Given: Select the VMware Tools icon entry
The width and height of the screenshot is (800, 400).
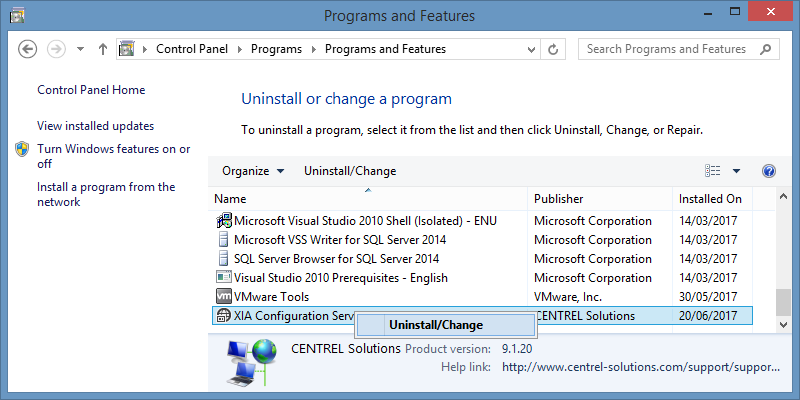Looking at the screenshot, I should [223, 296].
